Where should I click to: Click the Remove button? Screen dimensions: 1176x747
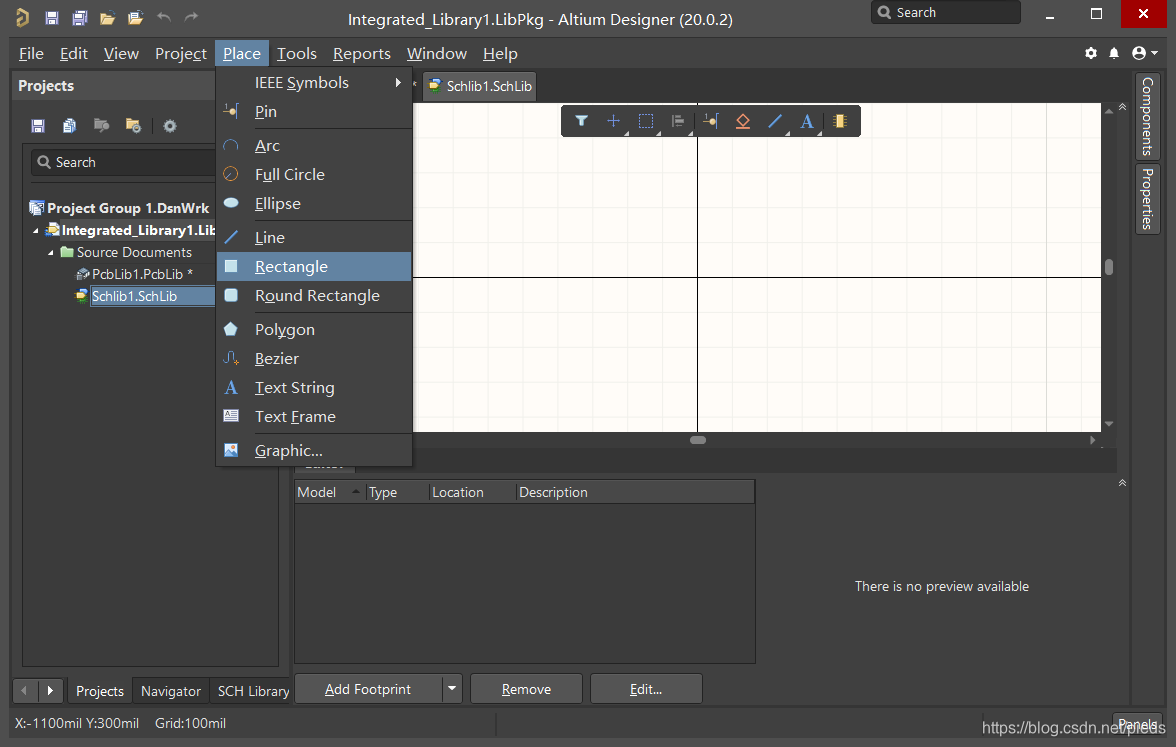[526, 689]
